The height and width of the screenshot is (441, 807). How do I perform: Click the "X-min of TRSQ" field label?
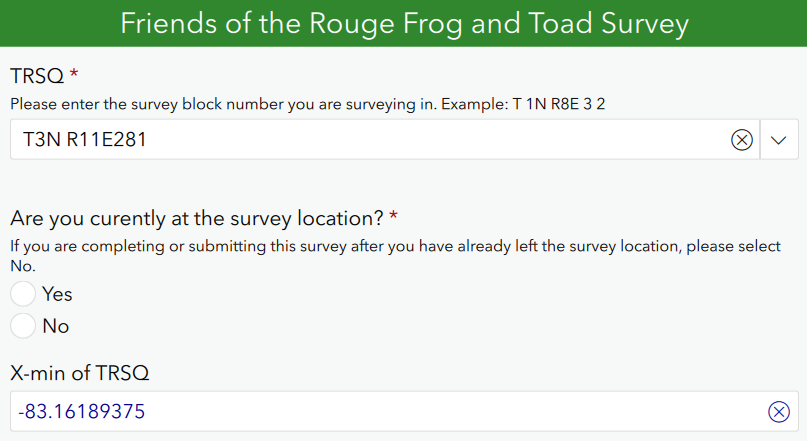pos(79,373)
